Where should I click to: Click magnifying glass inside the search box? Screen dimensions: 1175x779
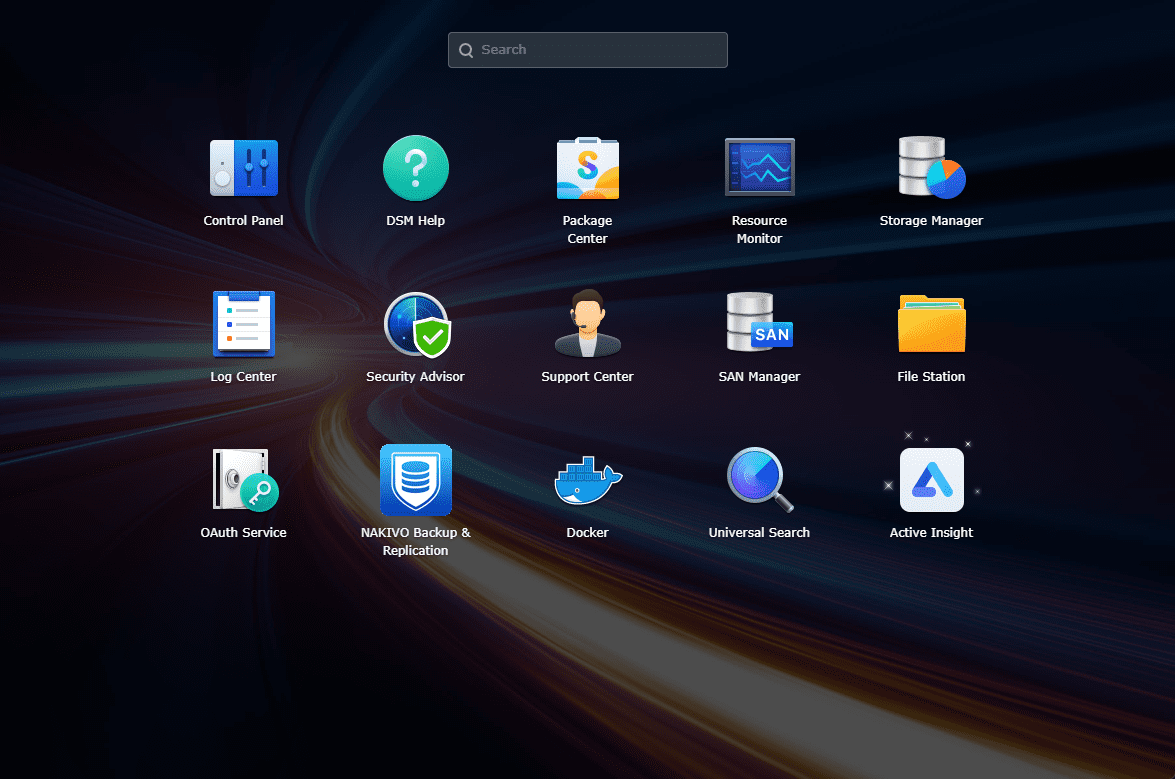point(466,50)
